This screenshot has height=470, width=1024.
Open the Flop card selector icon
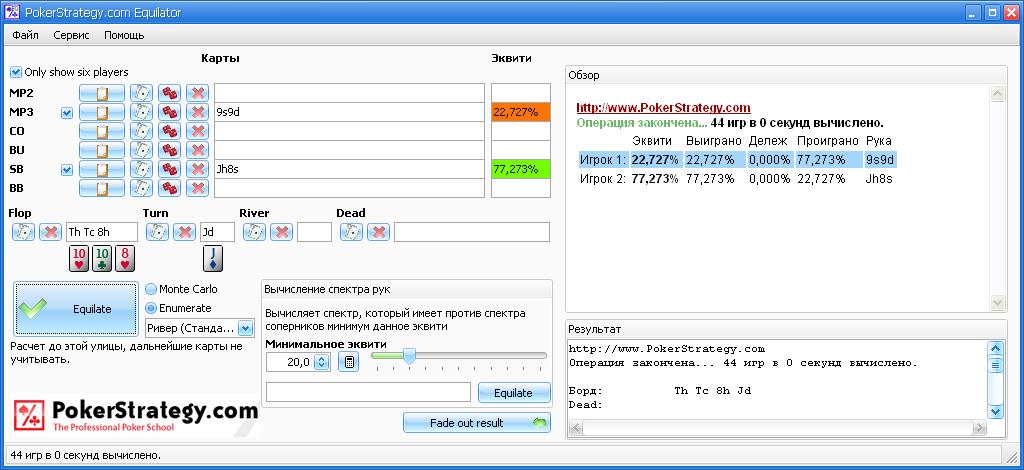[x=23, y=232]
